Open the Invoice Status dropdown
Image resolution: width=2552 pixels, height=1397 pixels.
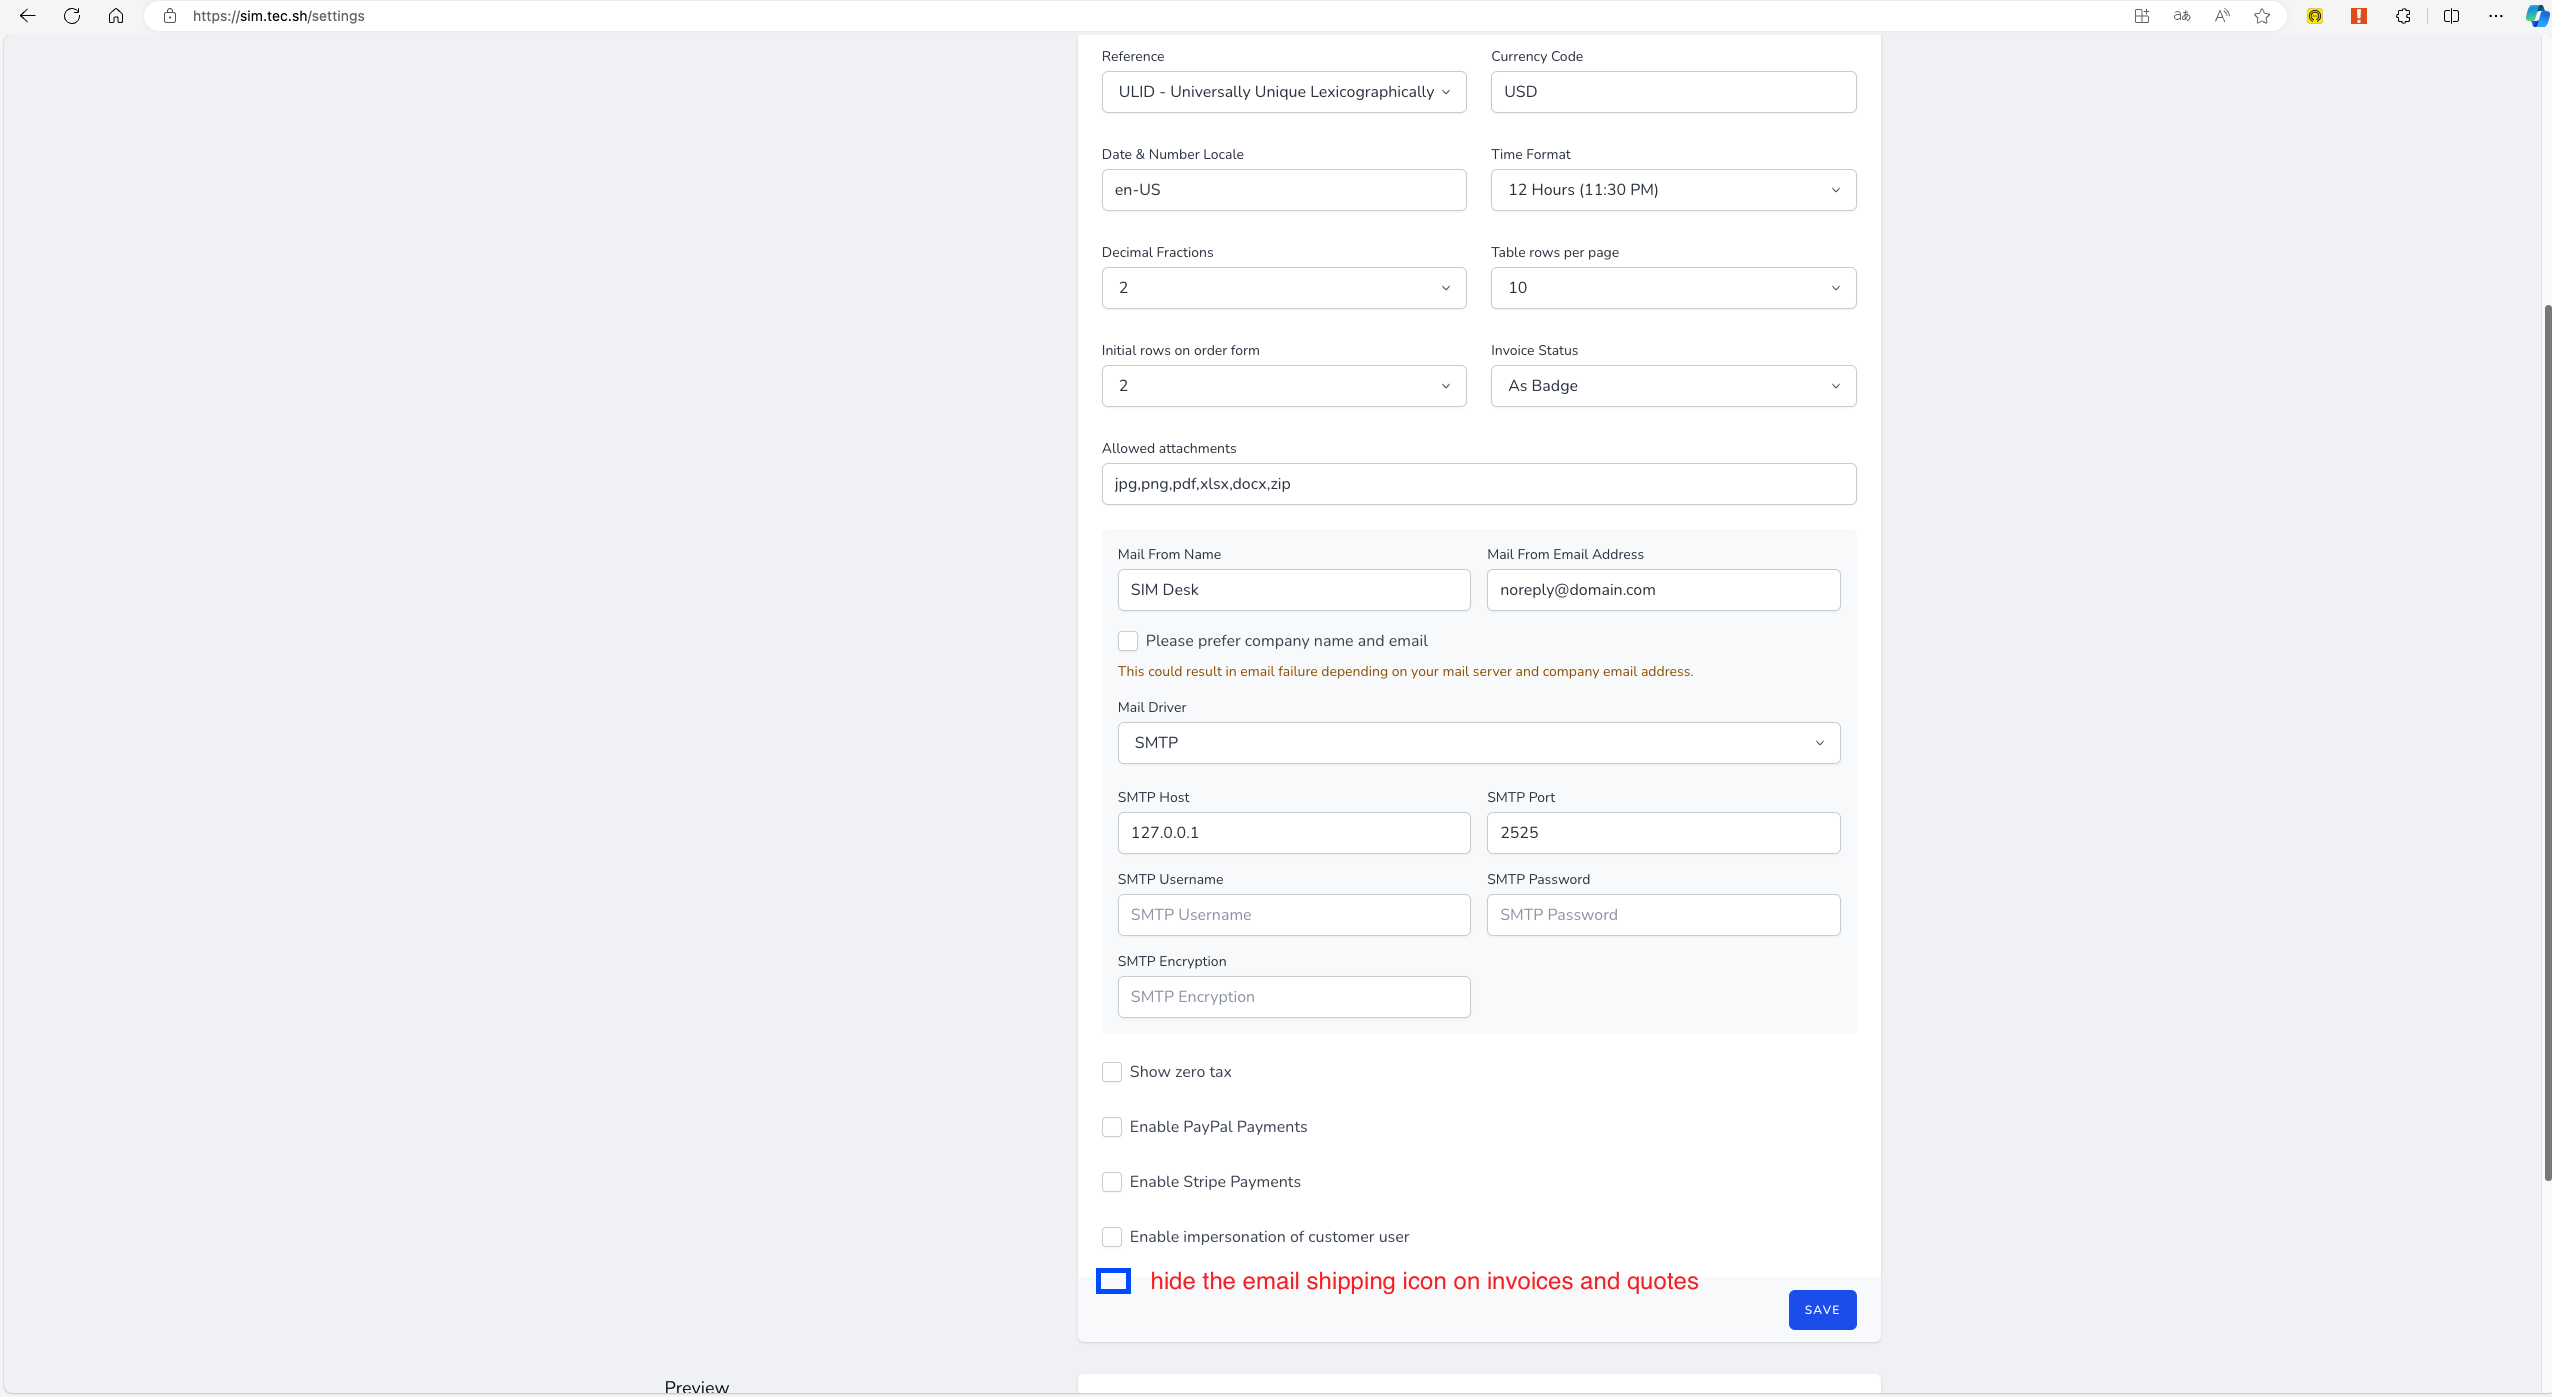click(x=1673, y=386)
